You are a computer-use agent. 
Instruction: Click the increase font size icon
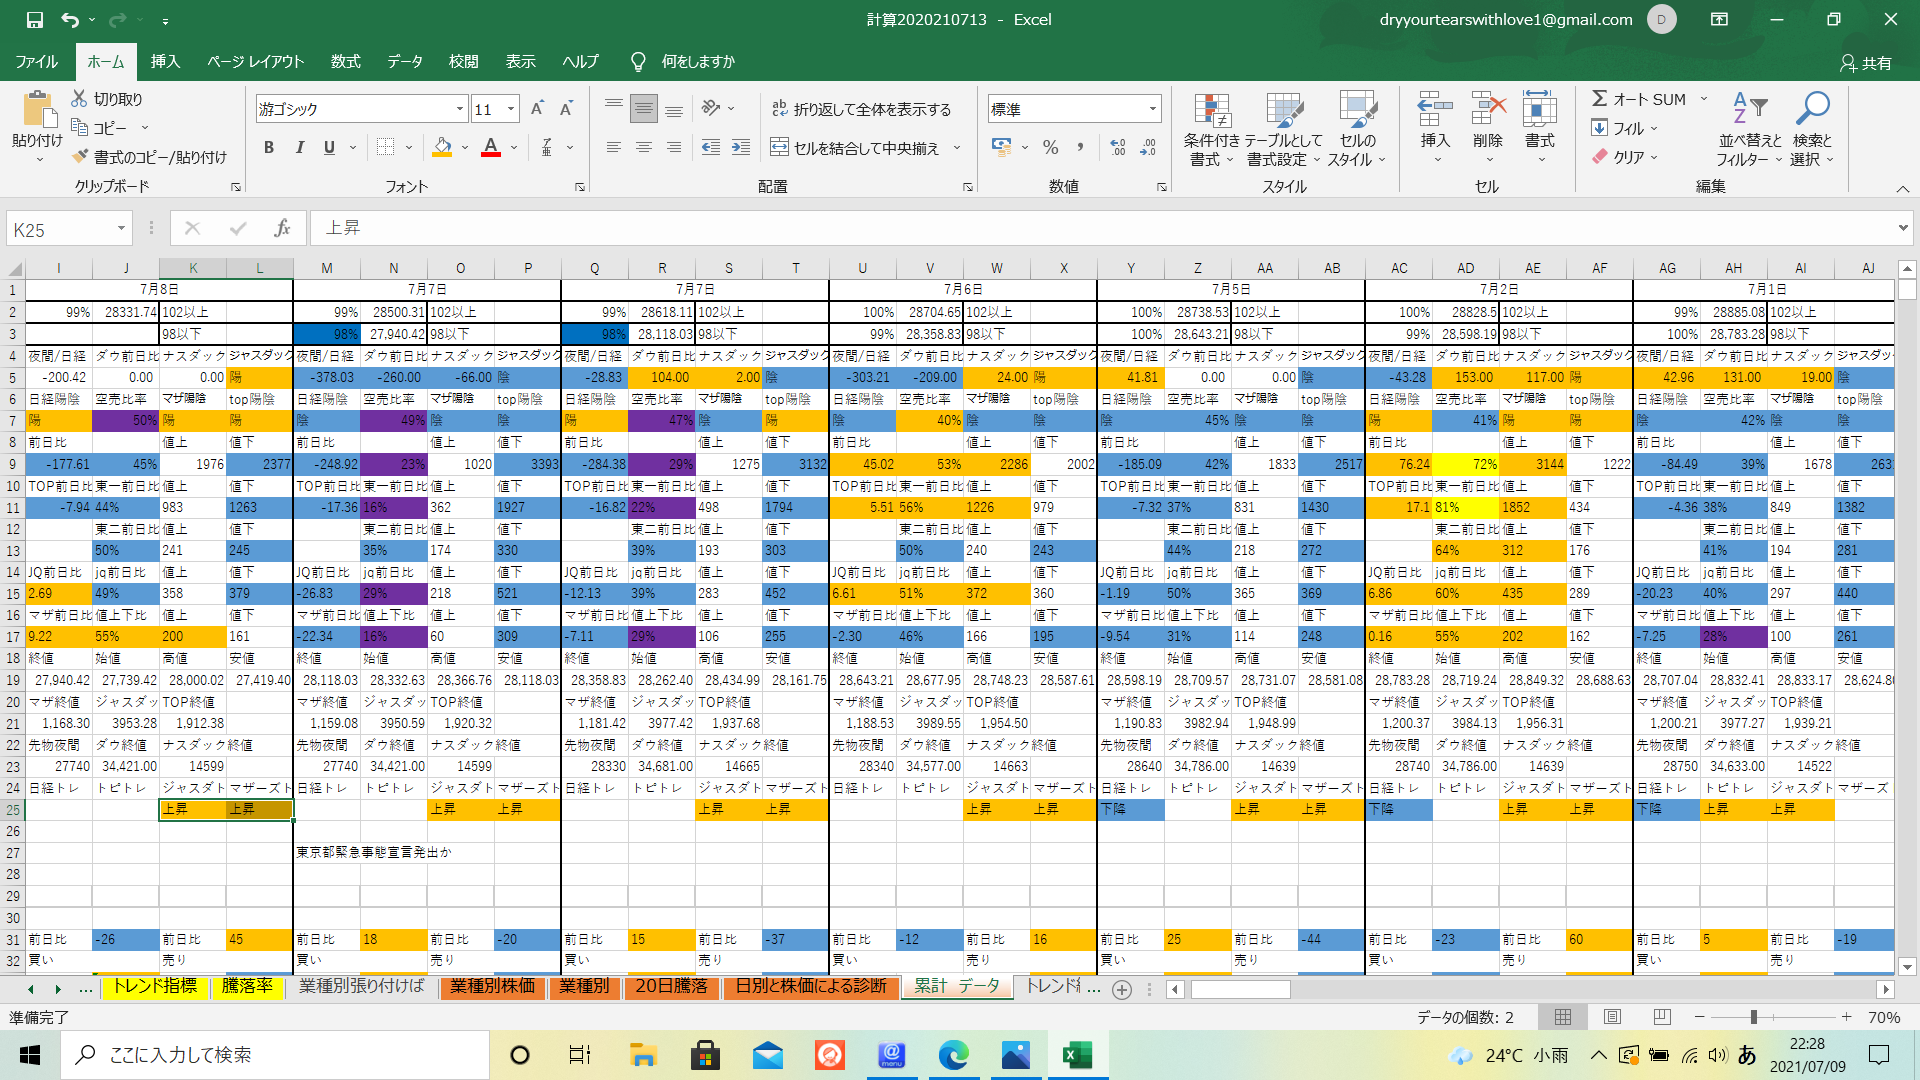pos(537,109)
